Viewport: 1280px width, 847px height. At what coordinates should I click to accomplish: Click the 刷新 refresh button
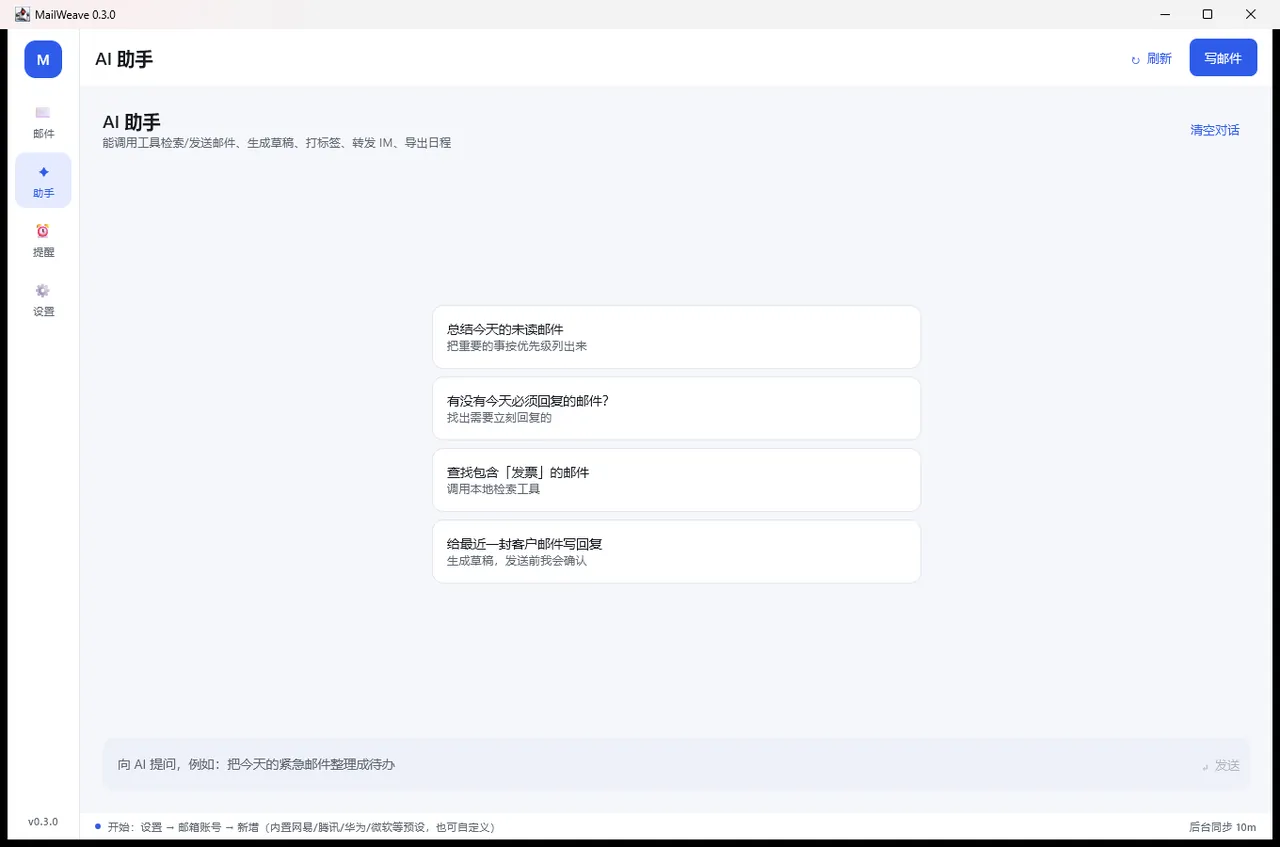click(1151, 59)
